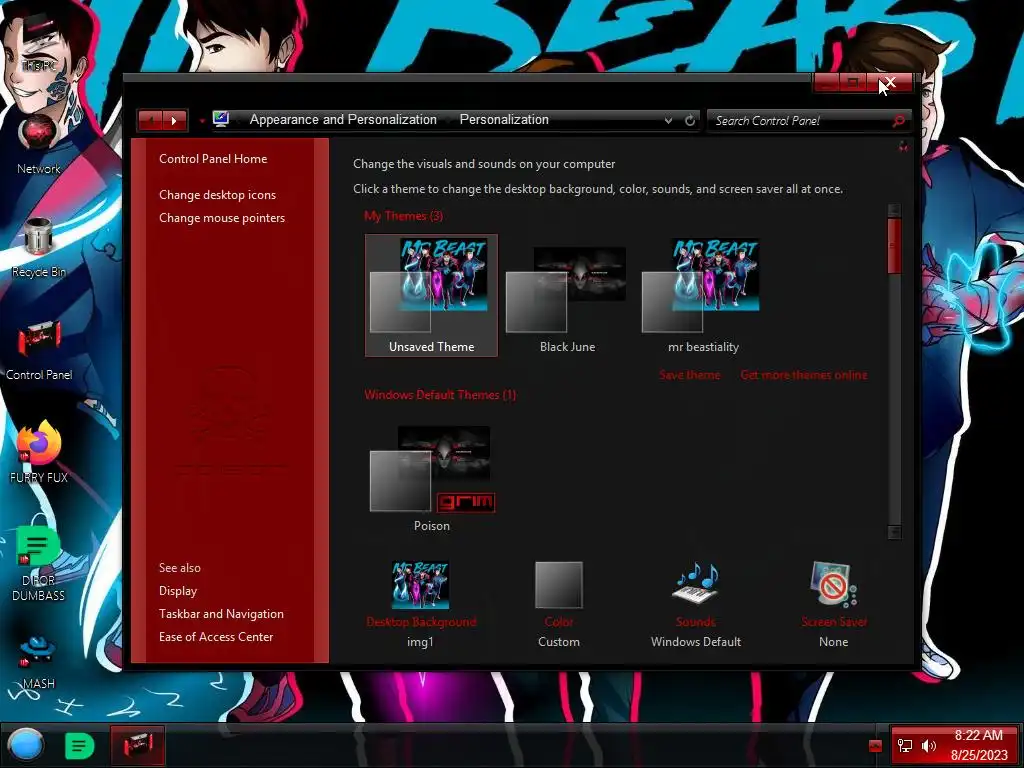Open the green chat app on taskbar
This screenshot has width=1024, height=768.
pyautogui.click(x=80, y=745)
